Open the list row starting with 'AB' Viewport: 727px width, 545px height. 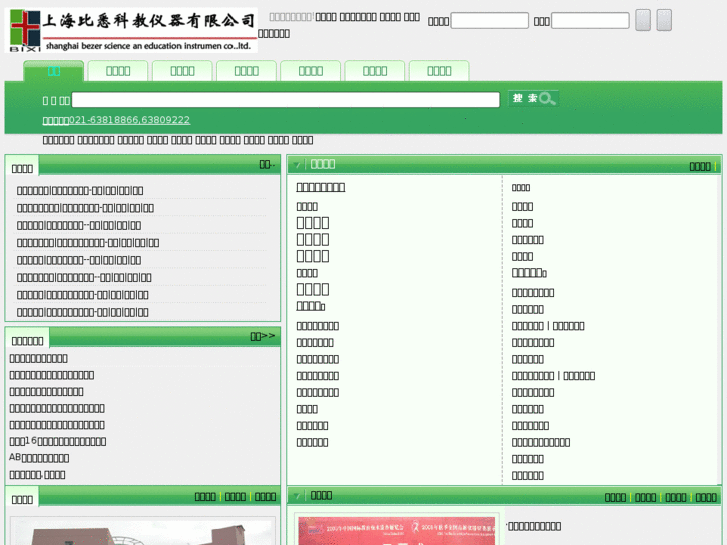pyautogui.click(x=39, y=458)
